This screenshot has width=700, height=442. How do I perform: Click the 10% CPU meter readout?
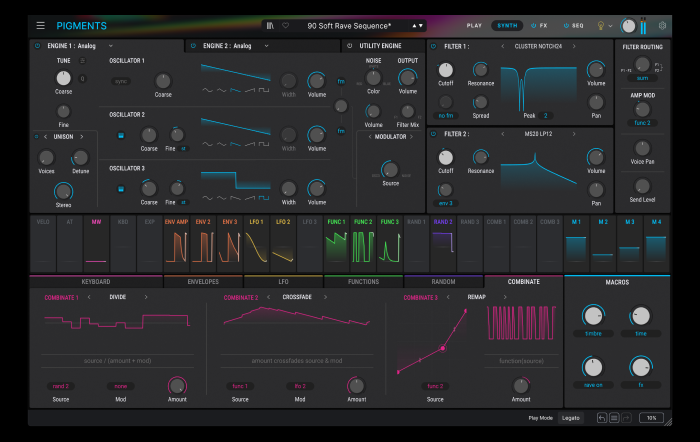[x=652, y=418]
